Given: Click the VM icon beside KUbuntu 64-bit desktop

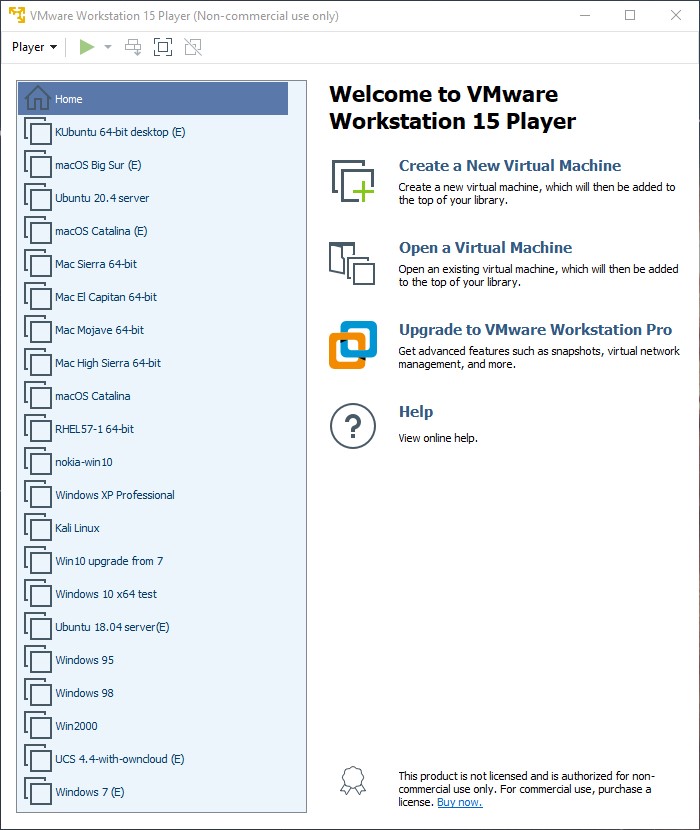Looking at the screenshot, I should pos(38,132).
